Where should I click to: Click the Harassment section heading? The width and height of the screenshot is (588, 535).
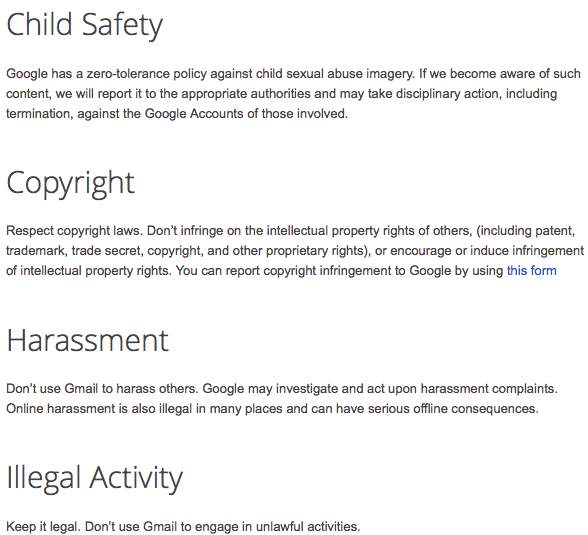point(88,340)
